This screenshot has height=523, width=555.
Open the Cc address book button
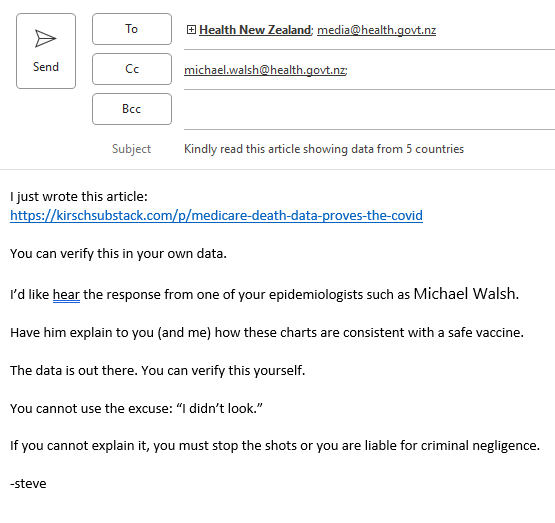point(132,69)
